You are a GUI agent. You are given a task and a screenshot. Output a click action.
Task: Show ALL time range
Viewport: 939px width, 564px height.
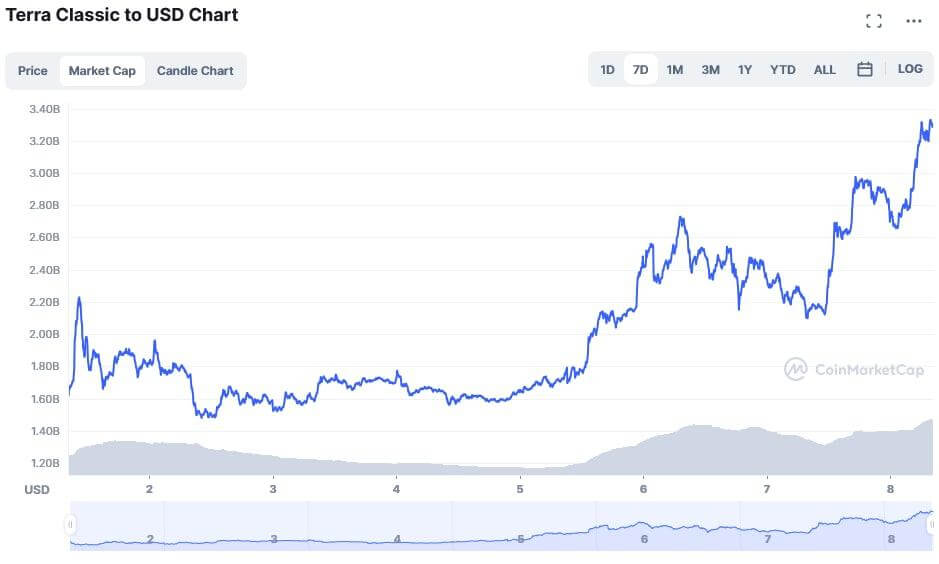824,70
